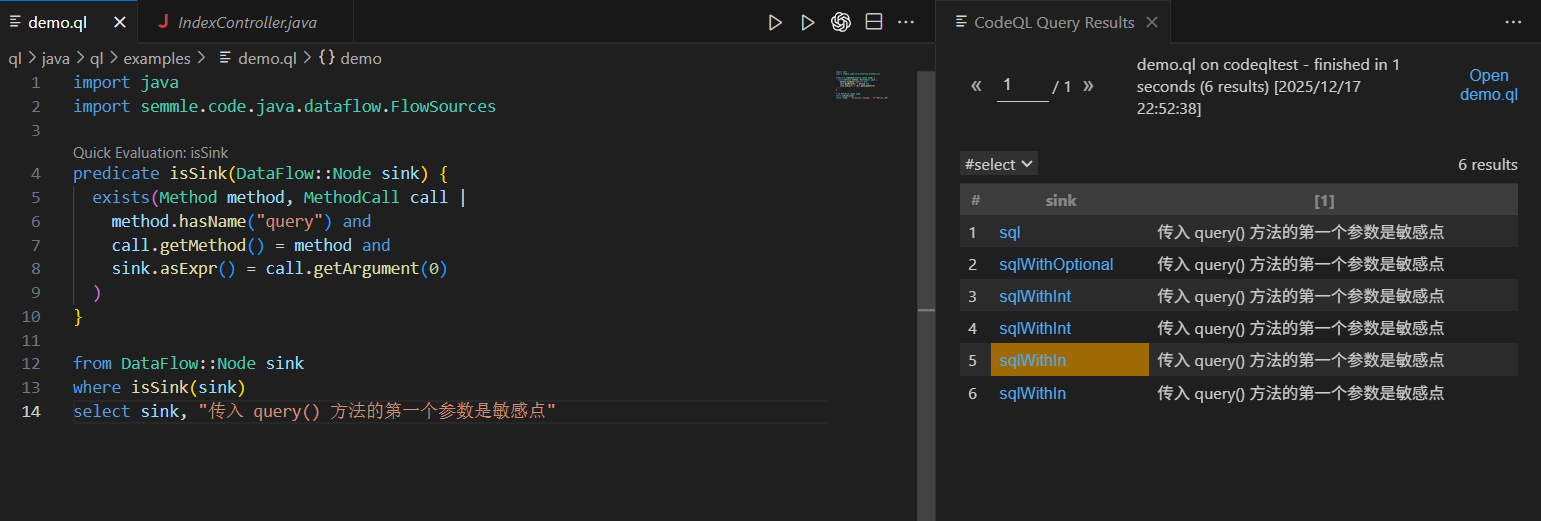Click the code minimap preview
1541x521 pixels.
(x=861, y=85)
